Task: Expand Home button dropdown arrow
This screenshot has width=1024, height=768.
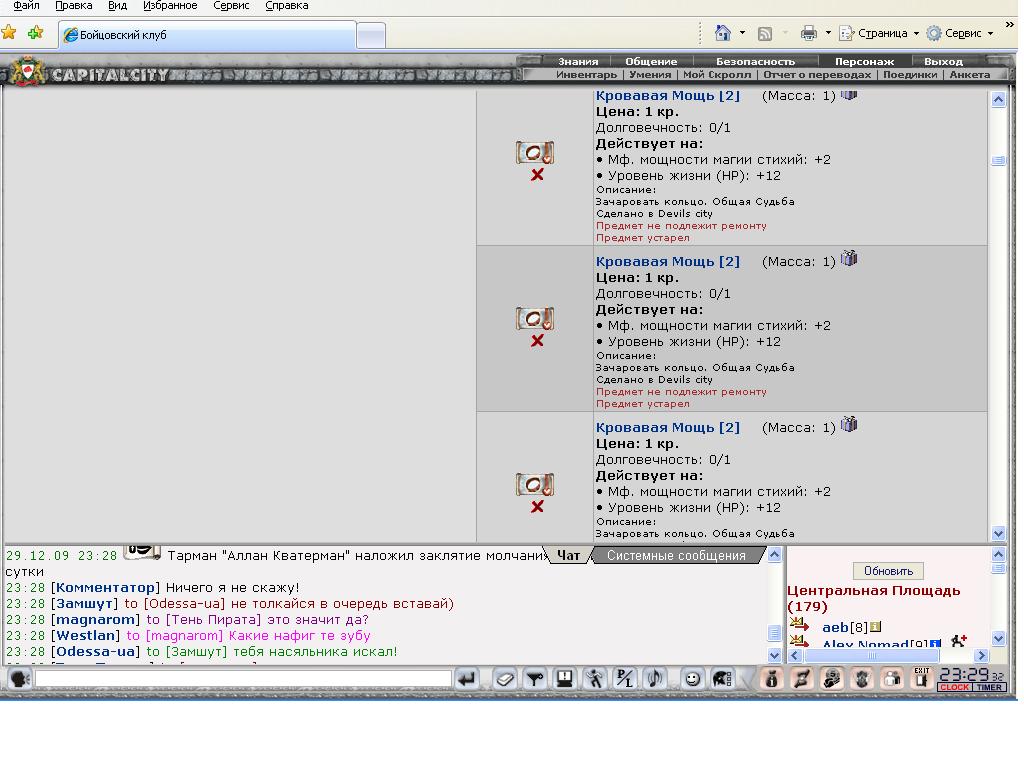Action: pyautogui.click(x=743, y=33)
